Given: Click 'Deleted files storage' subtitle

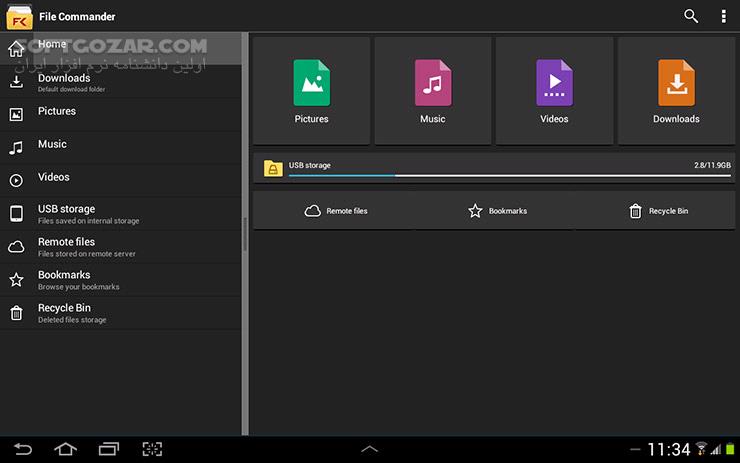Looking at the screenshot, I should point(72,320).
